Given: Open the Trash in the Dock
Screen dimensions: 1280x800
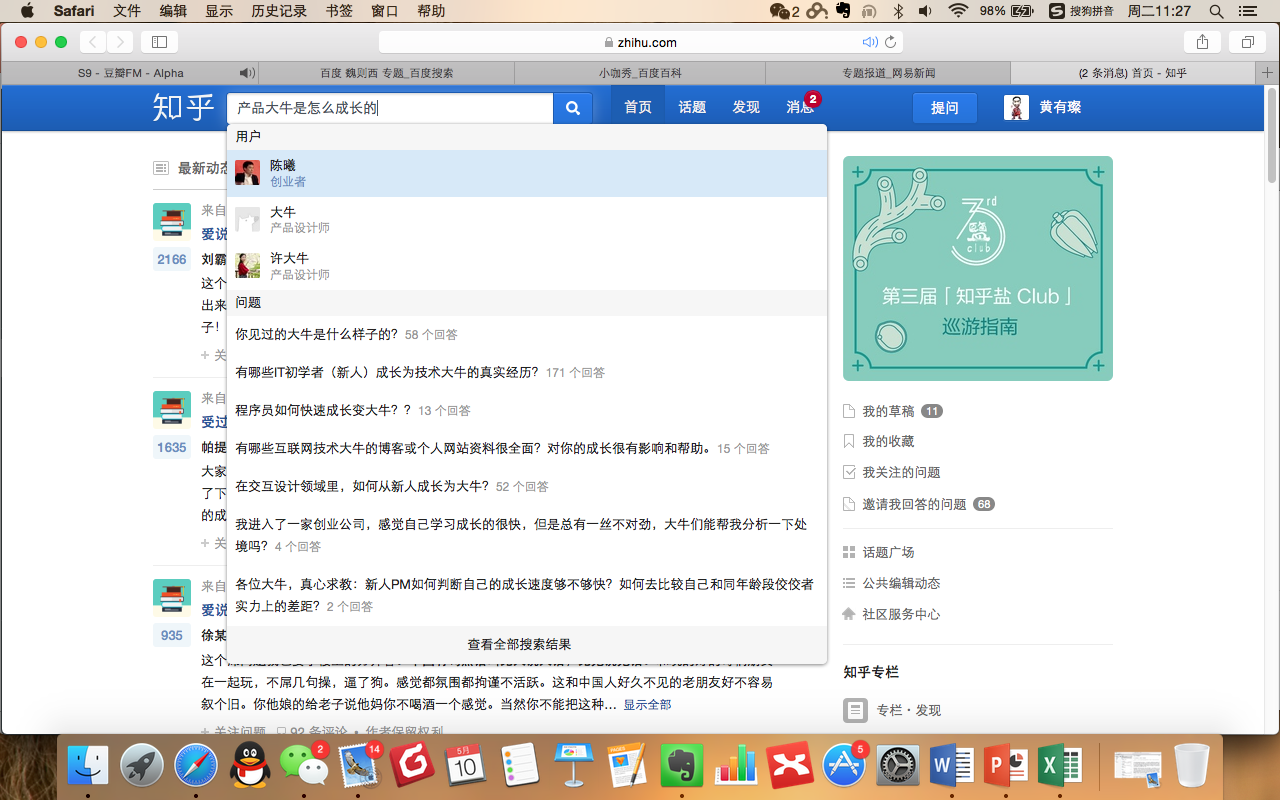Looking at the screenshot, I should (1191, 766).
